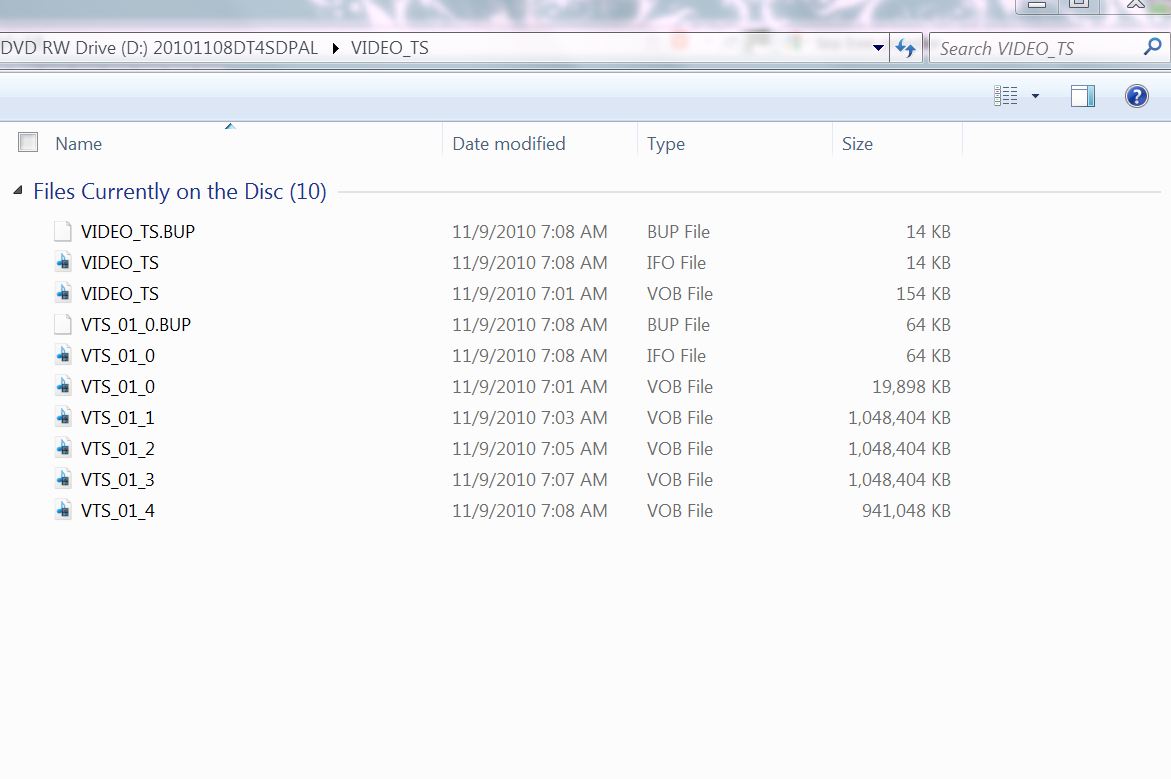
Task: Select the VTS_01_2 file name
Action: point(117,449)
